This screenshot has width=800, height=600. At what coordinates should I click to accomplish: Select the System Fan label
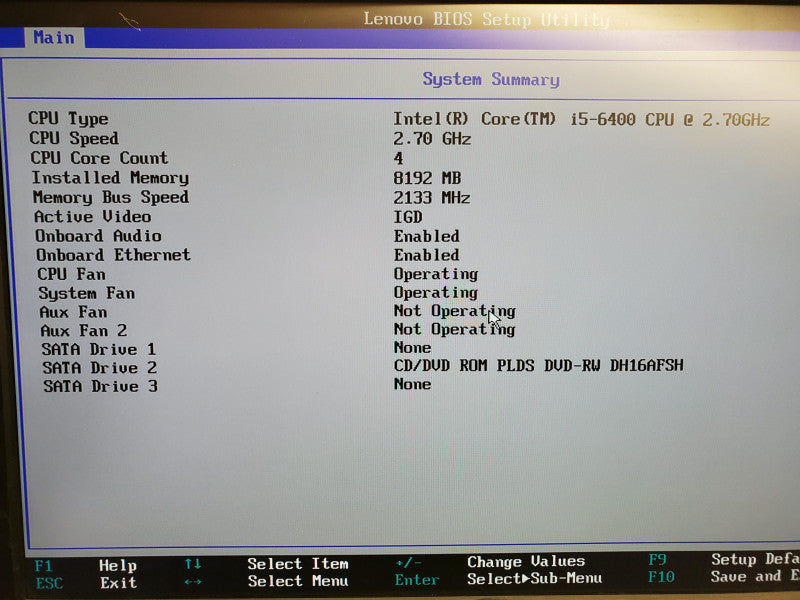[87, 293]
